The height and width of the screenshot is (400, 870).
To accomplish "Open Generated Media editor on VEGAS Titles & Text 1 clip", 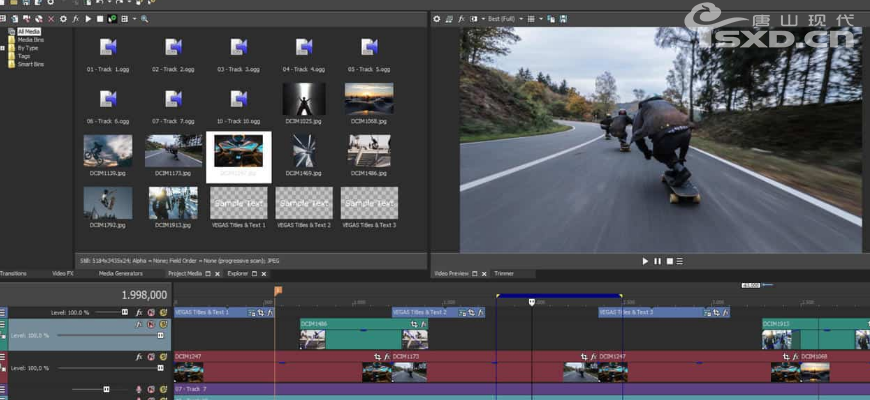I will 251,313.
